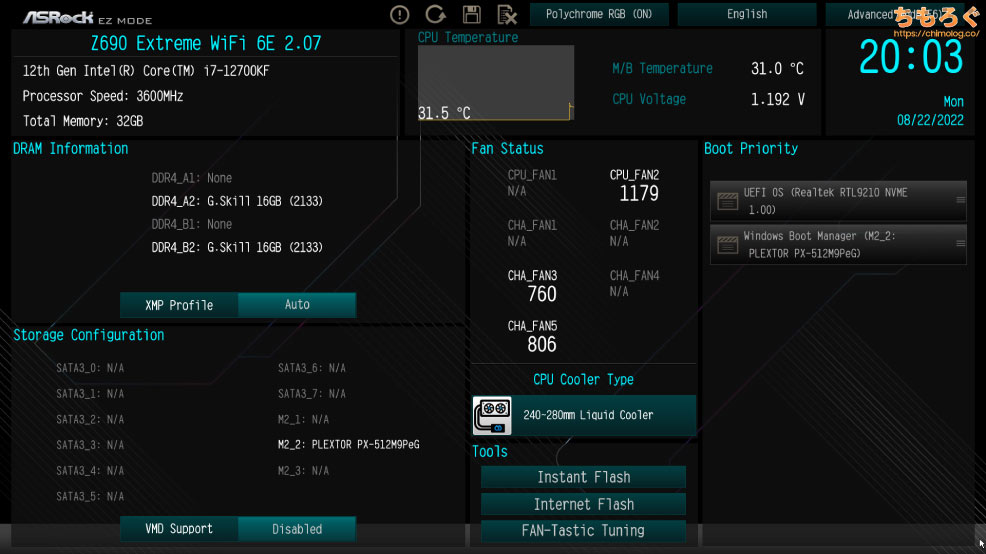Click SATA3_0: N/A entry
Viewport: 986px width, 554px height.
(90, 368)
